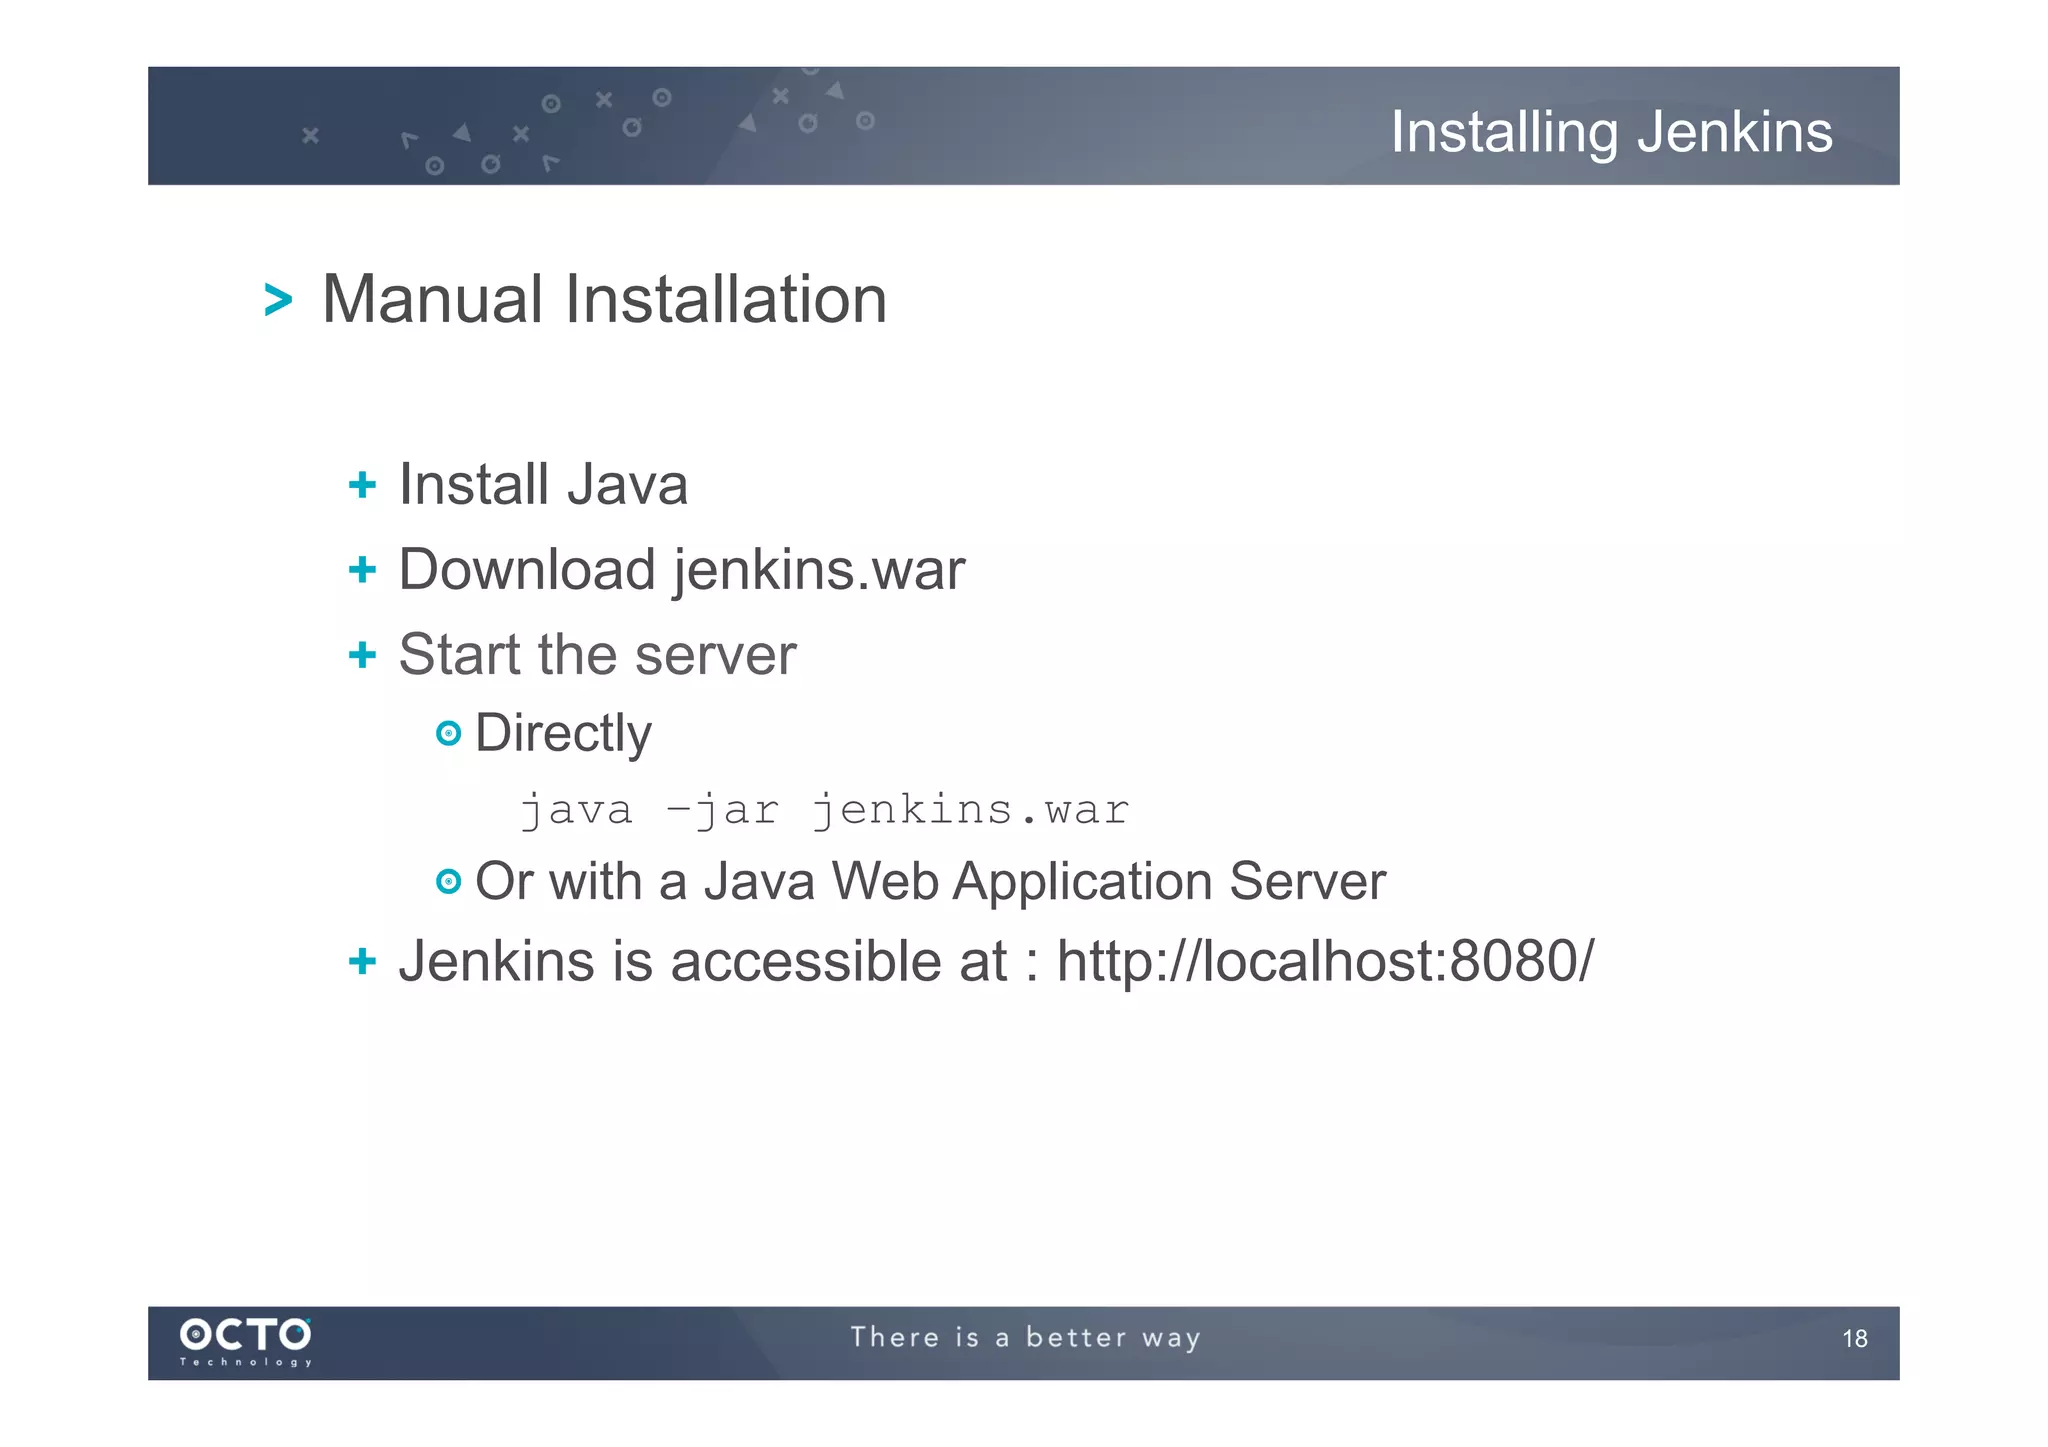Viewport: 2048px width, 1447px height.
Task: Select the 'Install Java' bullet text
Action: tap(543, 485)
